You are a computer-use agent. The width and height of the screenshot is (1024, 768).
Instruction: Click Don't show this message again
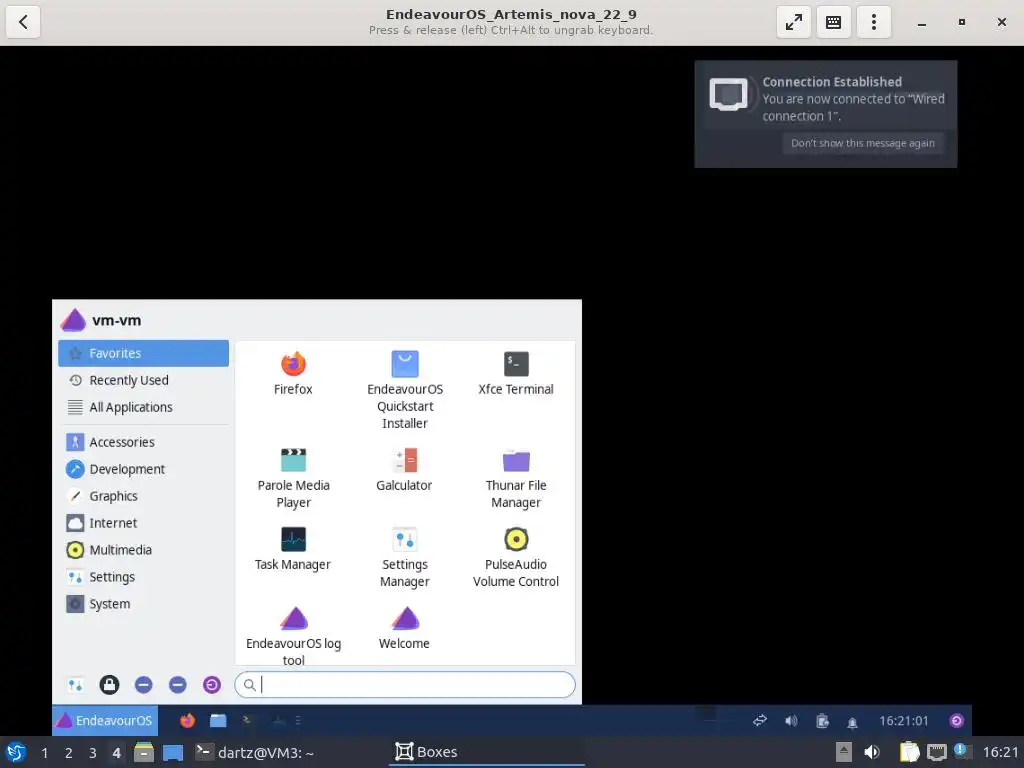pos(863,143)
